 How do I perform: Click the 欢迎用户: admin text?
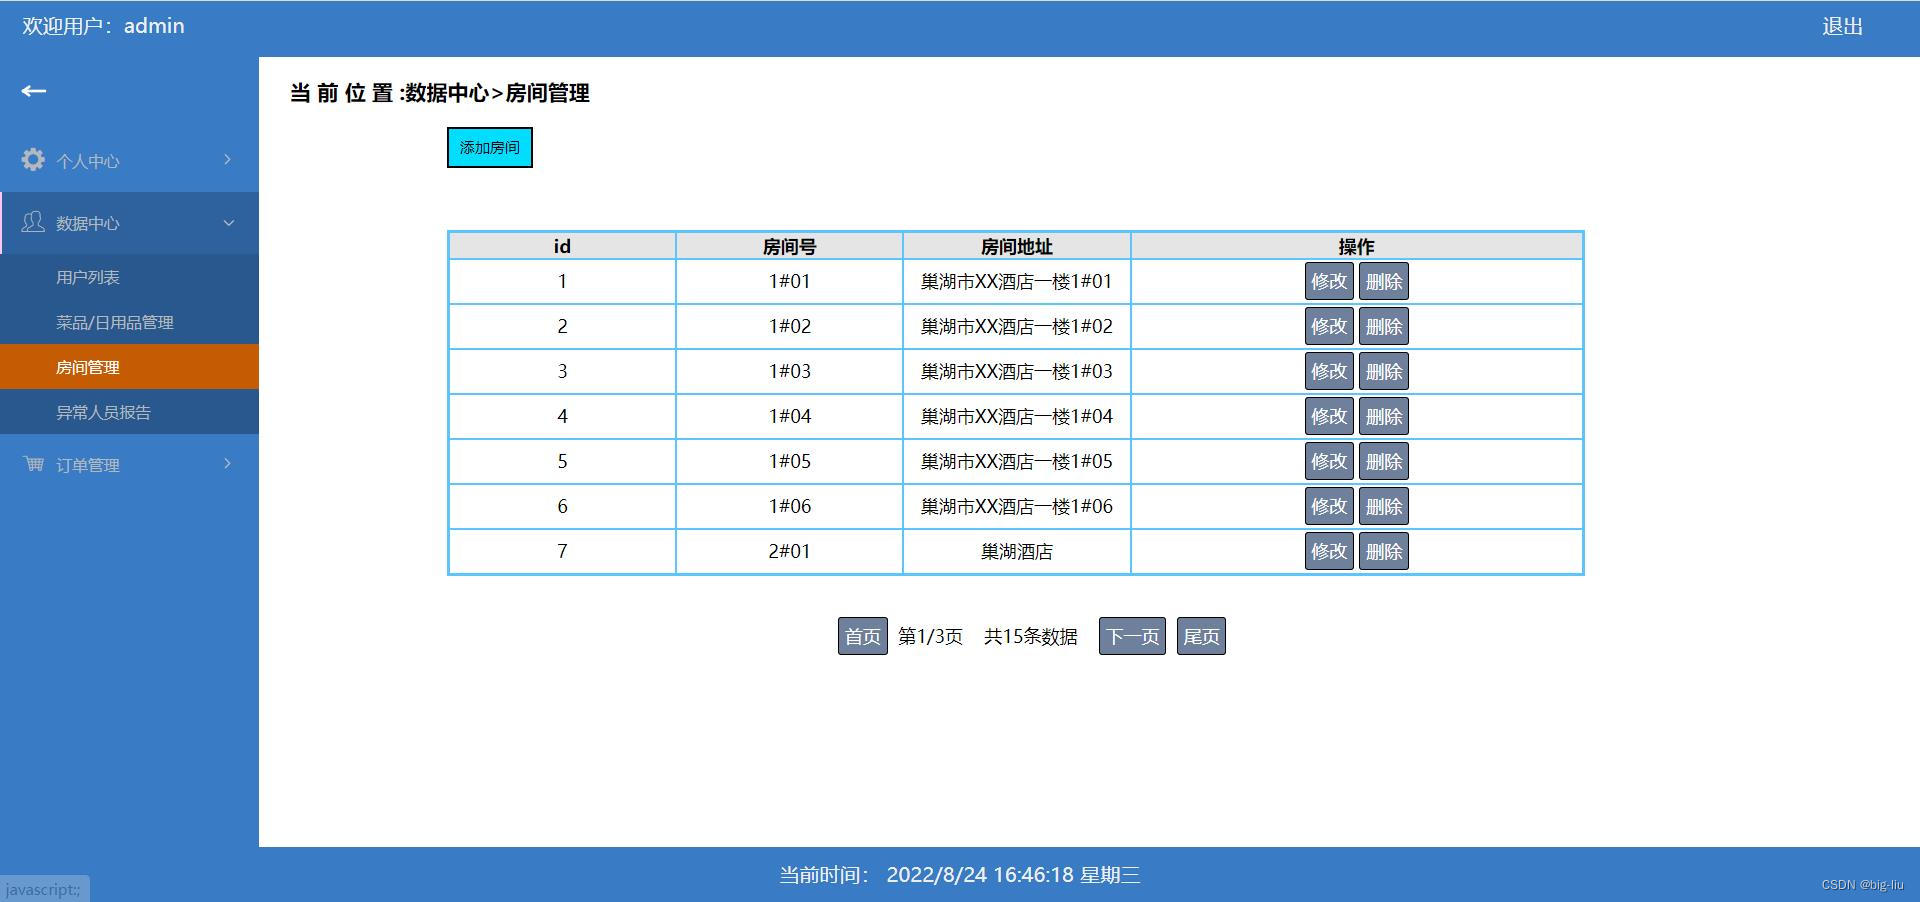point(103,26)
